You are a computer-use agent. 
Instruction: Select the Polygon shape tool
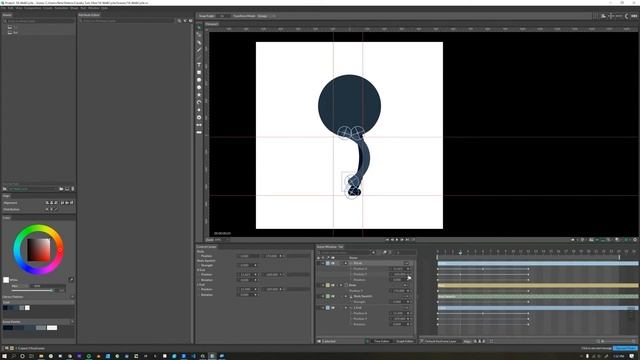coord(199,87)
